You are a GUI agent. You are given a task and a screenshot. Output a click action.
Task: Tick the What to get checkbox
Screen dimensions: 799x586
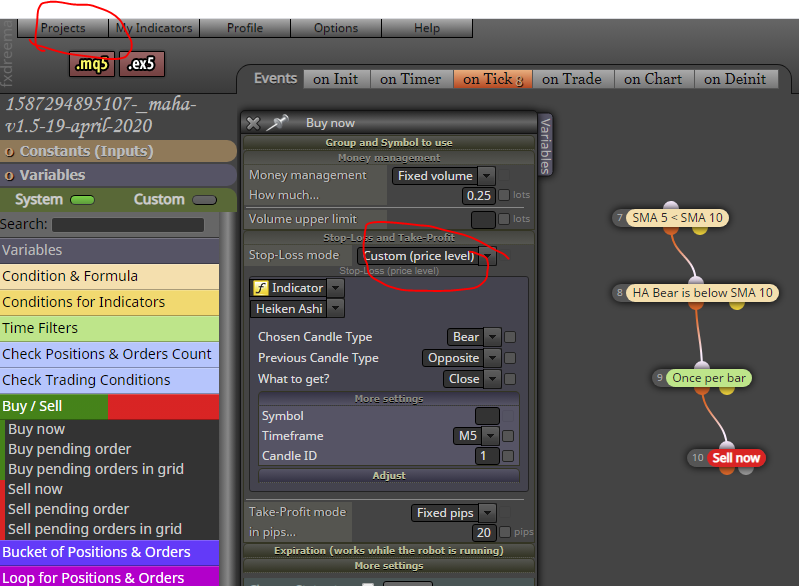pos(510,379)
